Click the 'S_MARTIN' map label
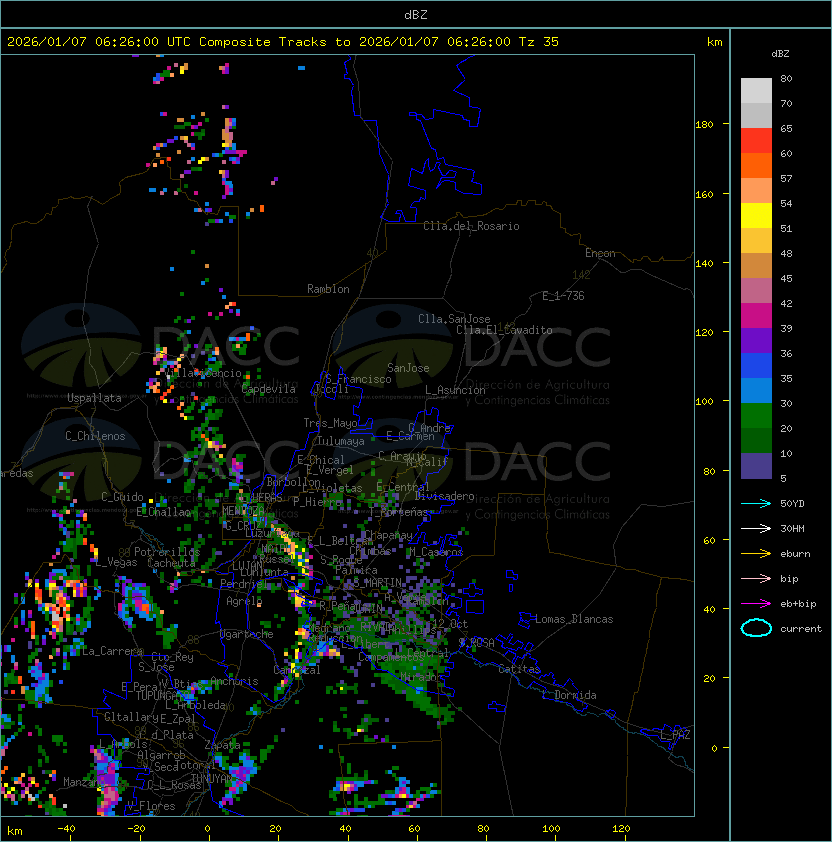Viewport: 832px width, 842px height. tap(377, 582)
